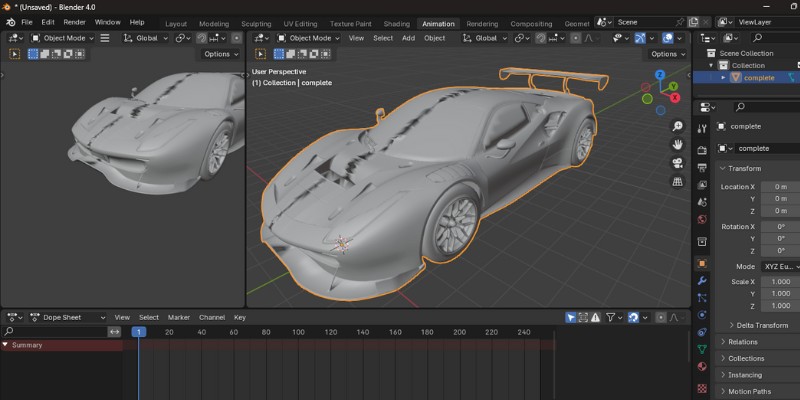Open the Object Constraints tab

(x=702, y=332)
